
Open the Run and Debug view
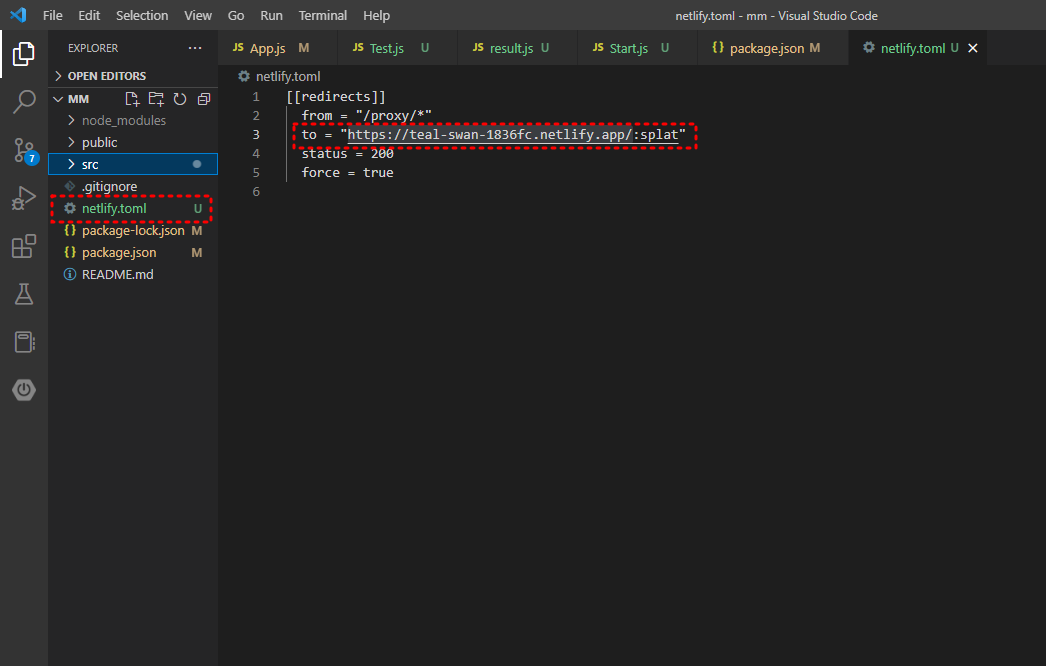(23, 198)
